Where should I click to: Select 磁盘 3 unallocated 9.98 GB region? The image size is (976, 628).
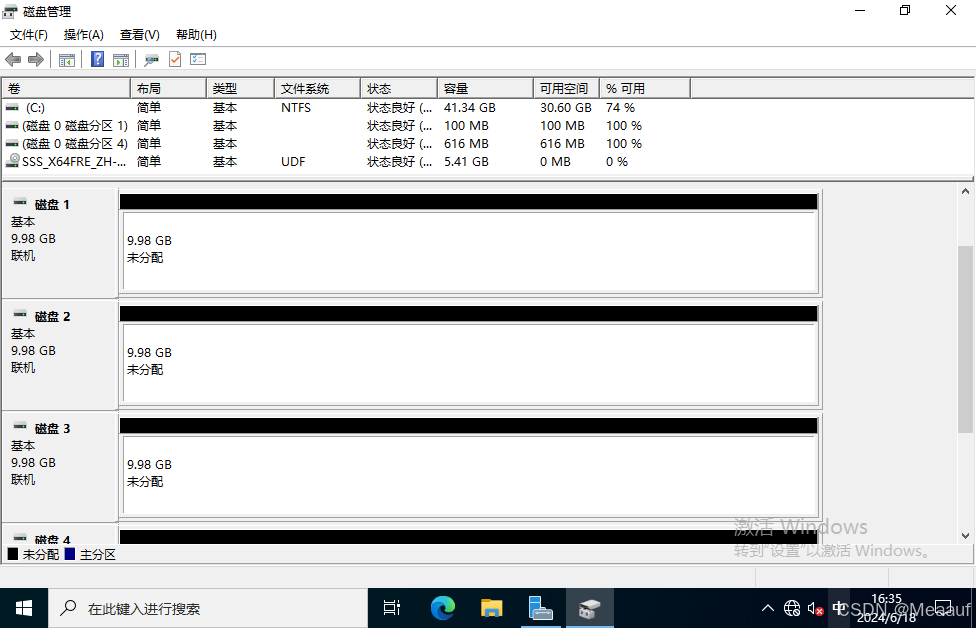(470, 474)
